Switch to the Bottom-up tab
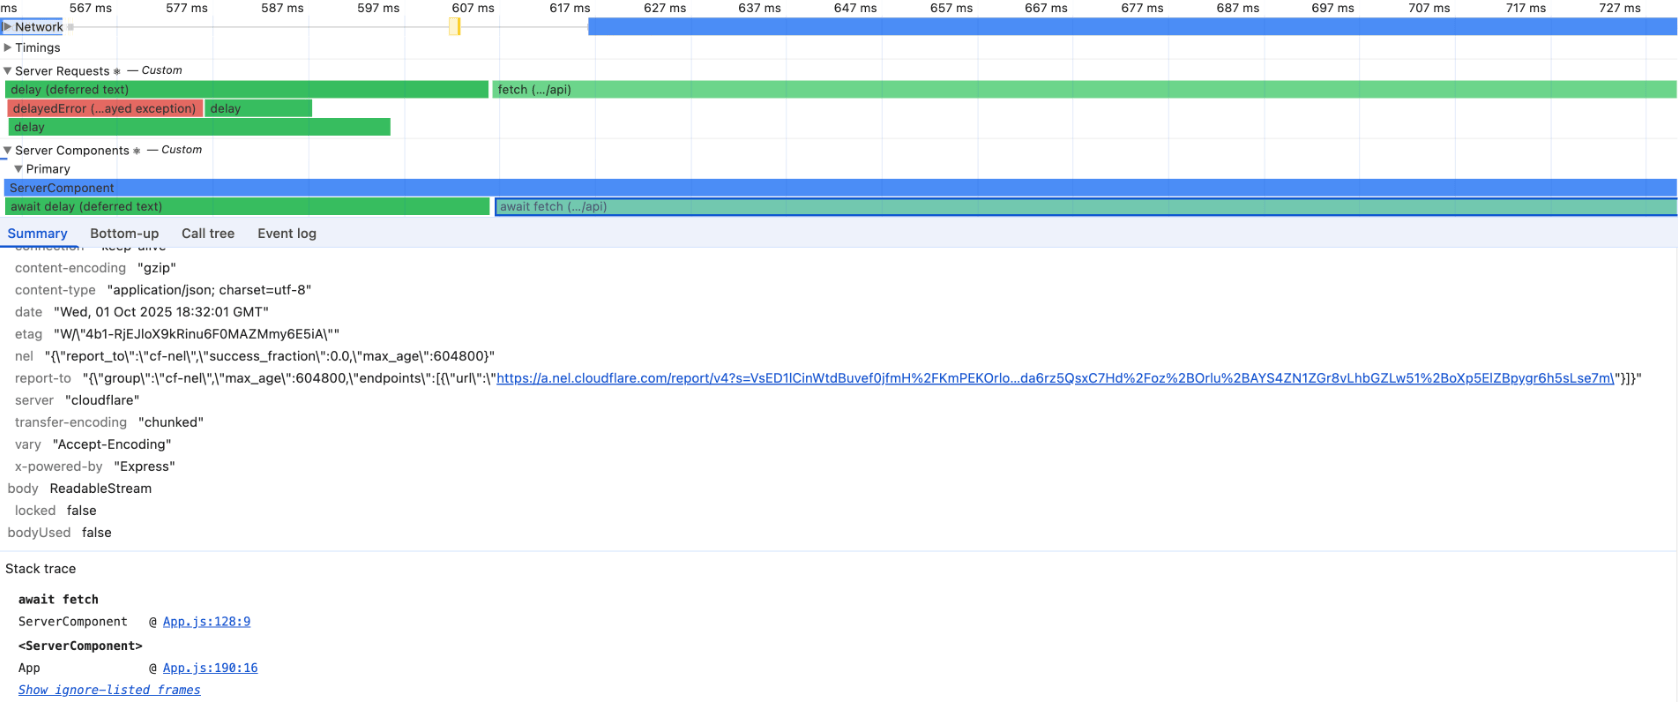The width and height of the screenshot is (1678, 702). tap(124, 234)
